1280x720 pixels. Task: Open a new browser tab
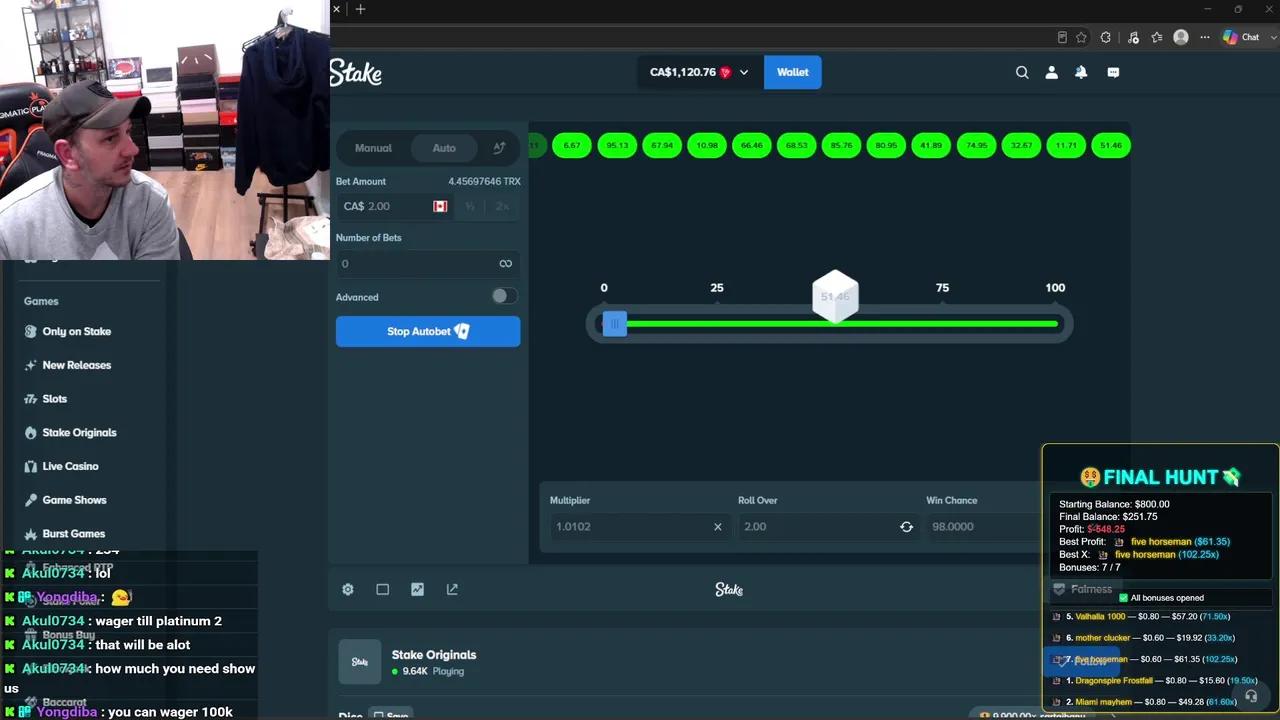[x=360, y=9]
